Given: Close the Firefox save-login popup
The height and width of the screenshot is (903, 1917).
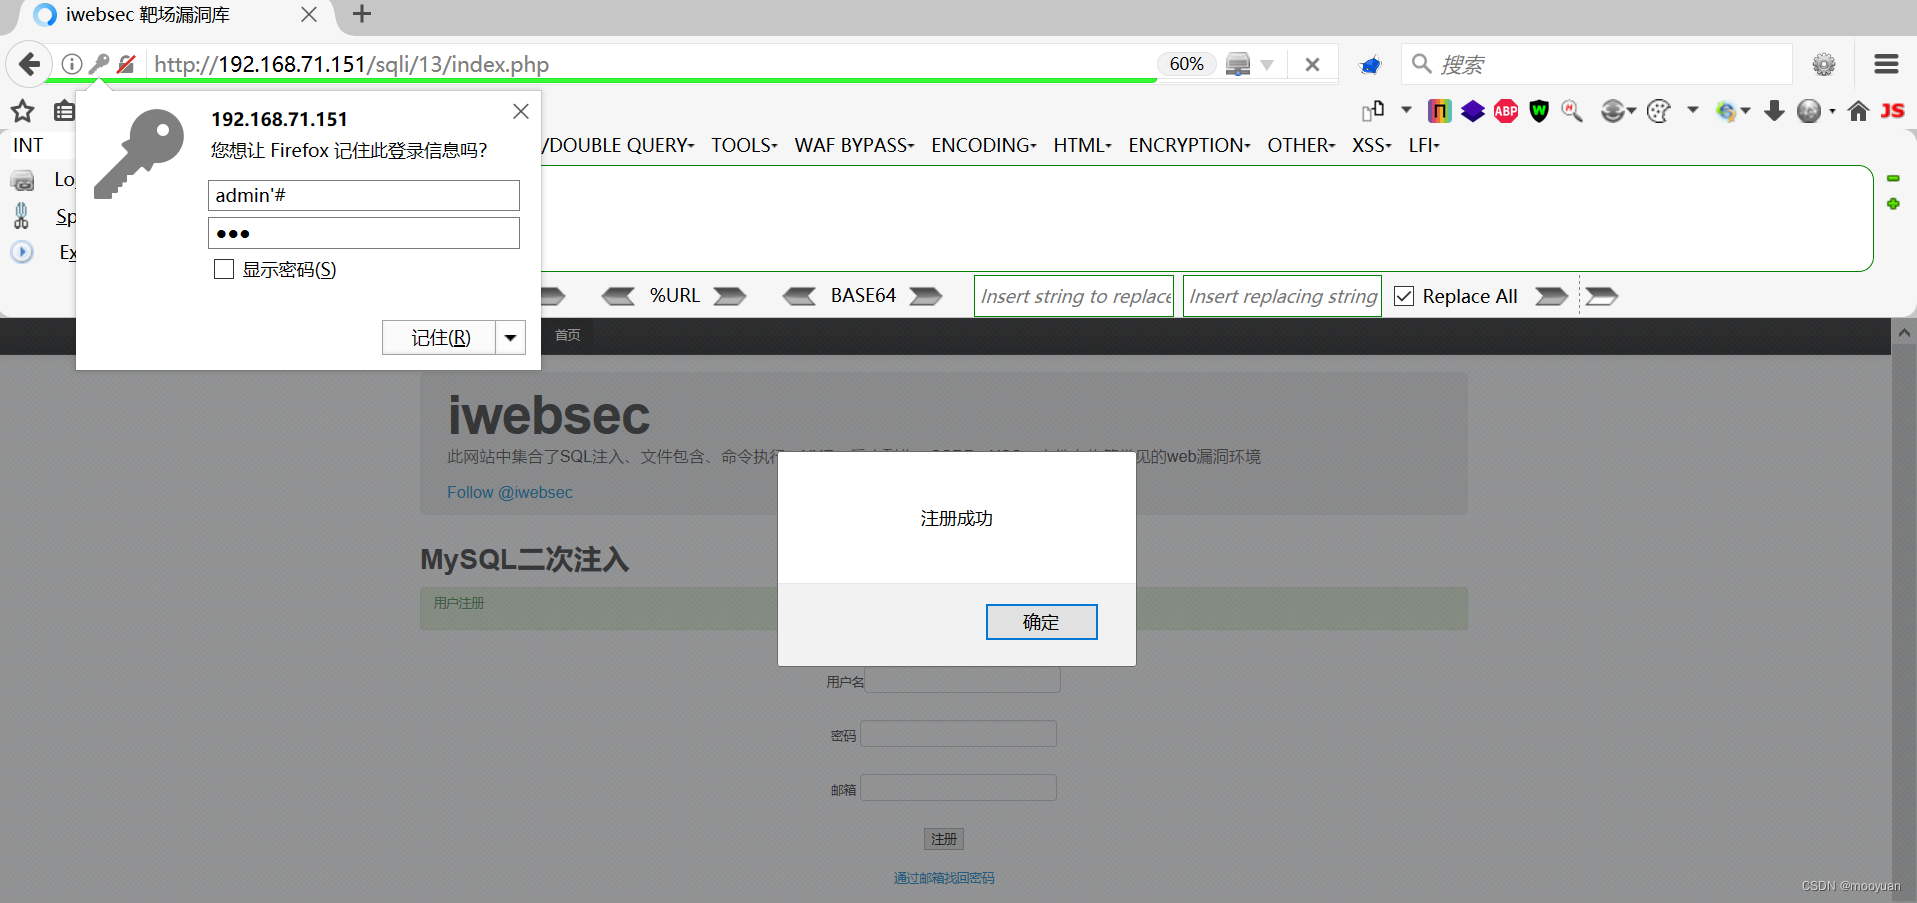Looking at the screenshot, I should tap(521, 112).
